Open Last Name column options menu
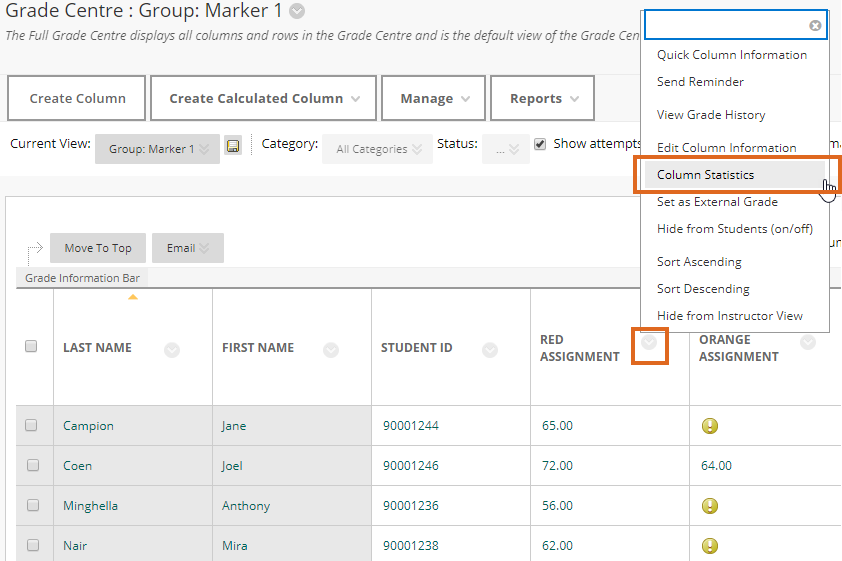The height and width of the screenshot is (561, 842). 172,350
